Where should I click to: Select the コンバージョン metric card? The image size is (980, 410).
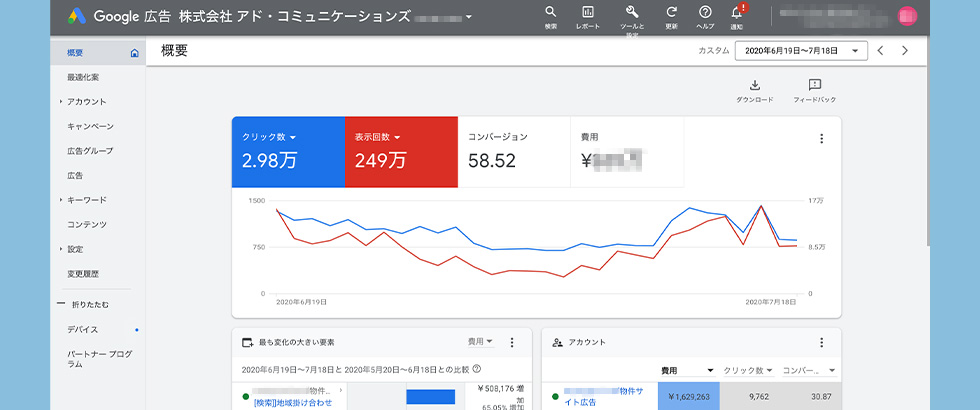[513, 151]
